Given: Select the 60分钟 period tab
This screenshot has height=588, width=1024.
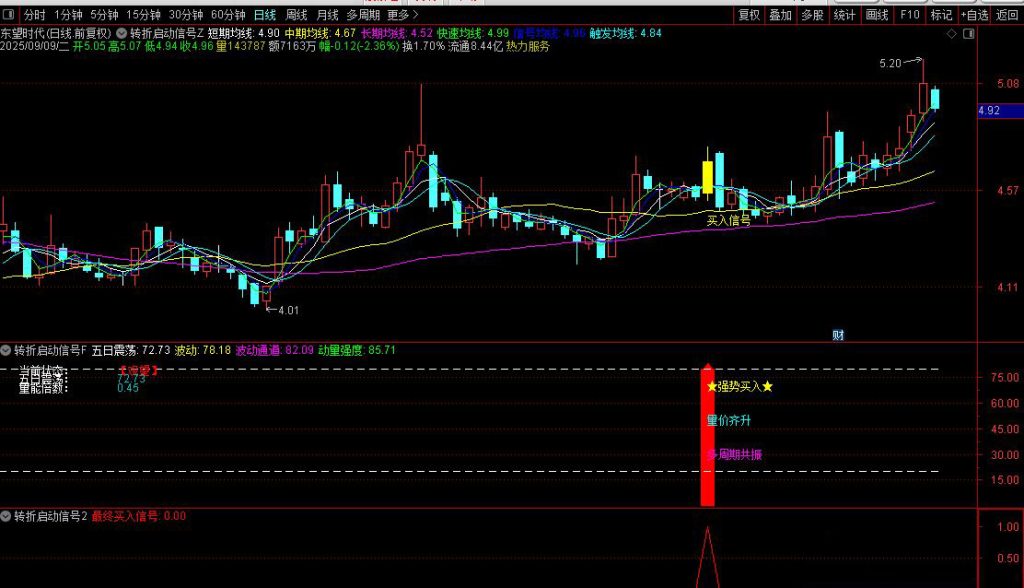Looking at the screenshot, I should click(229, 15).
